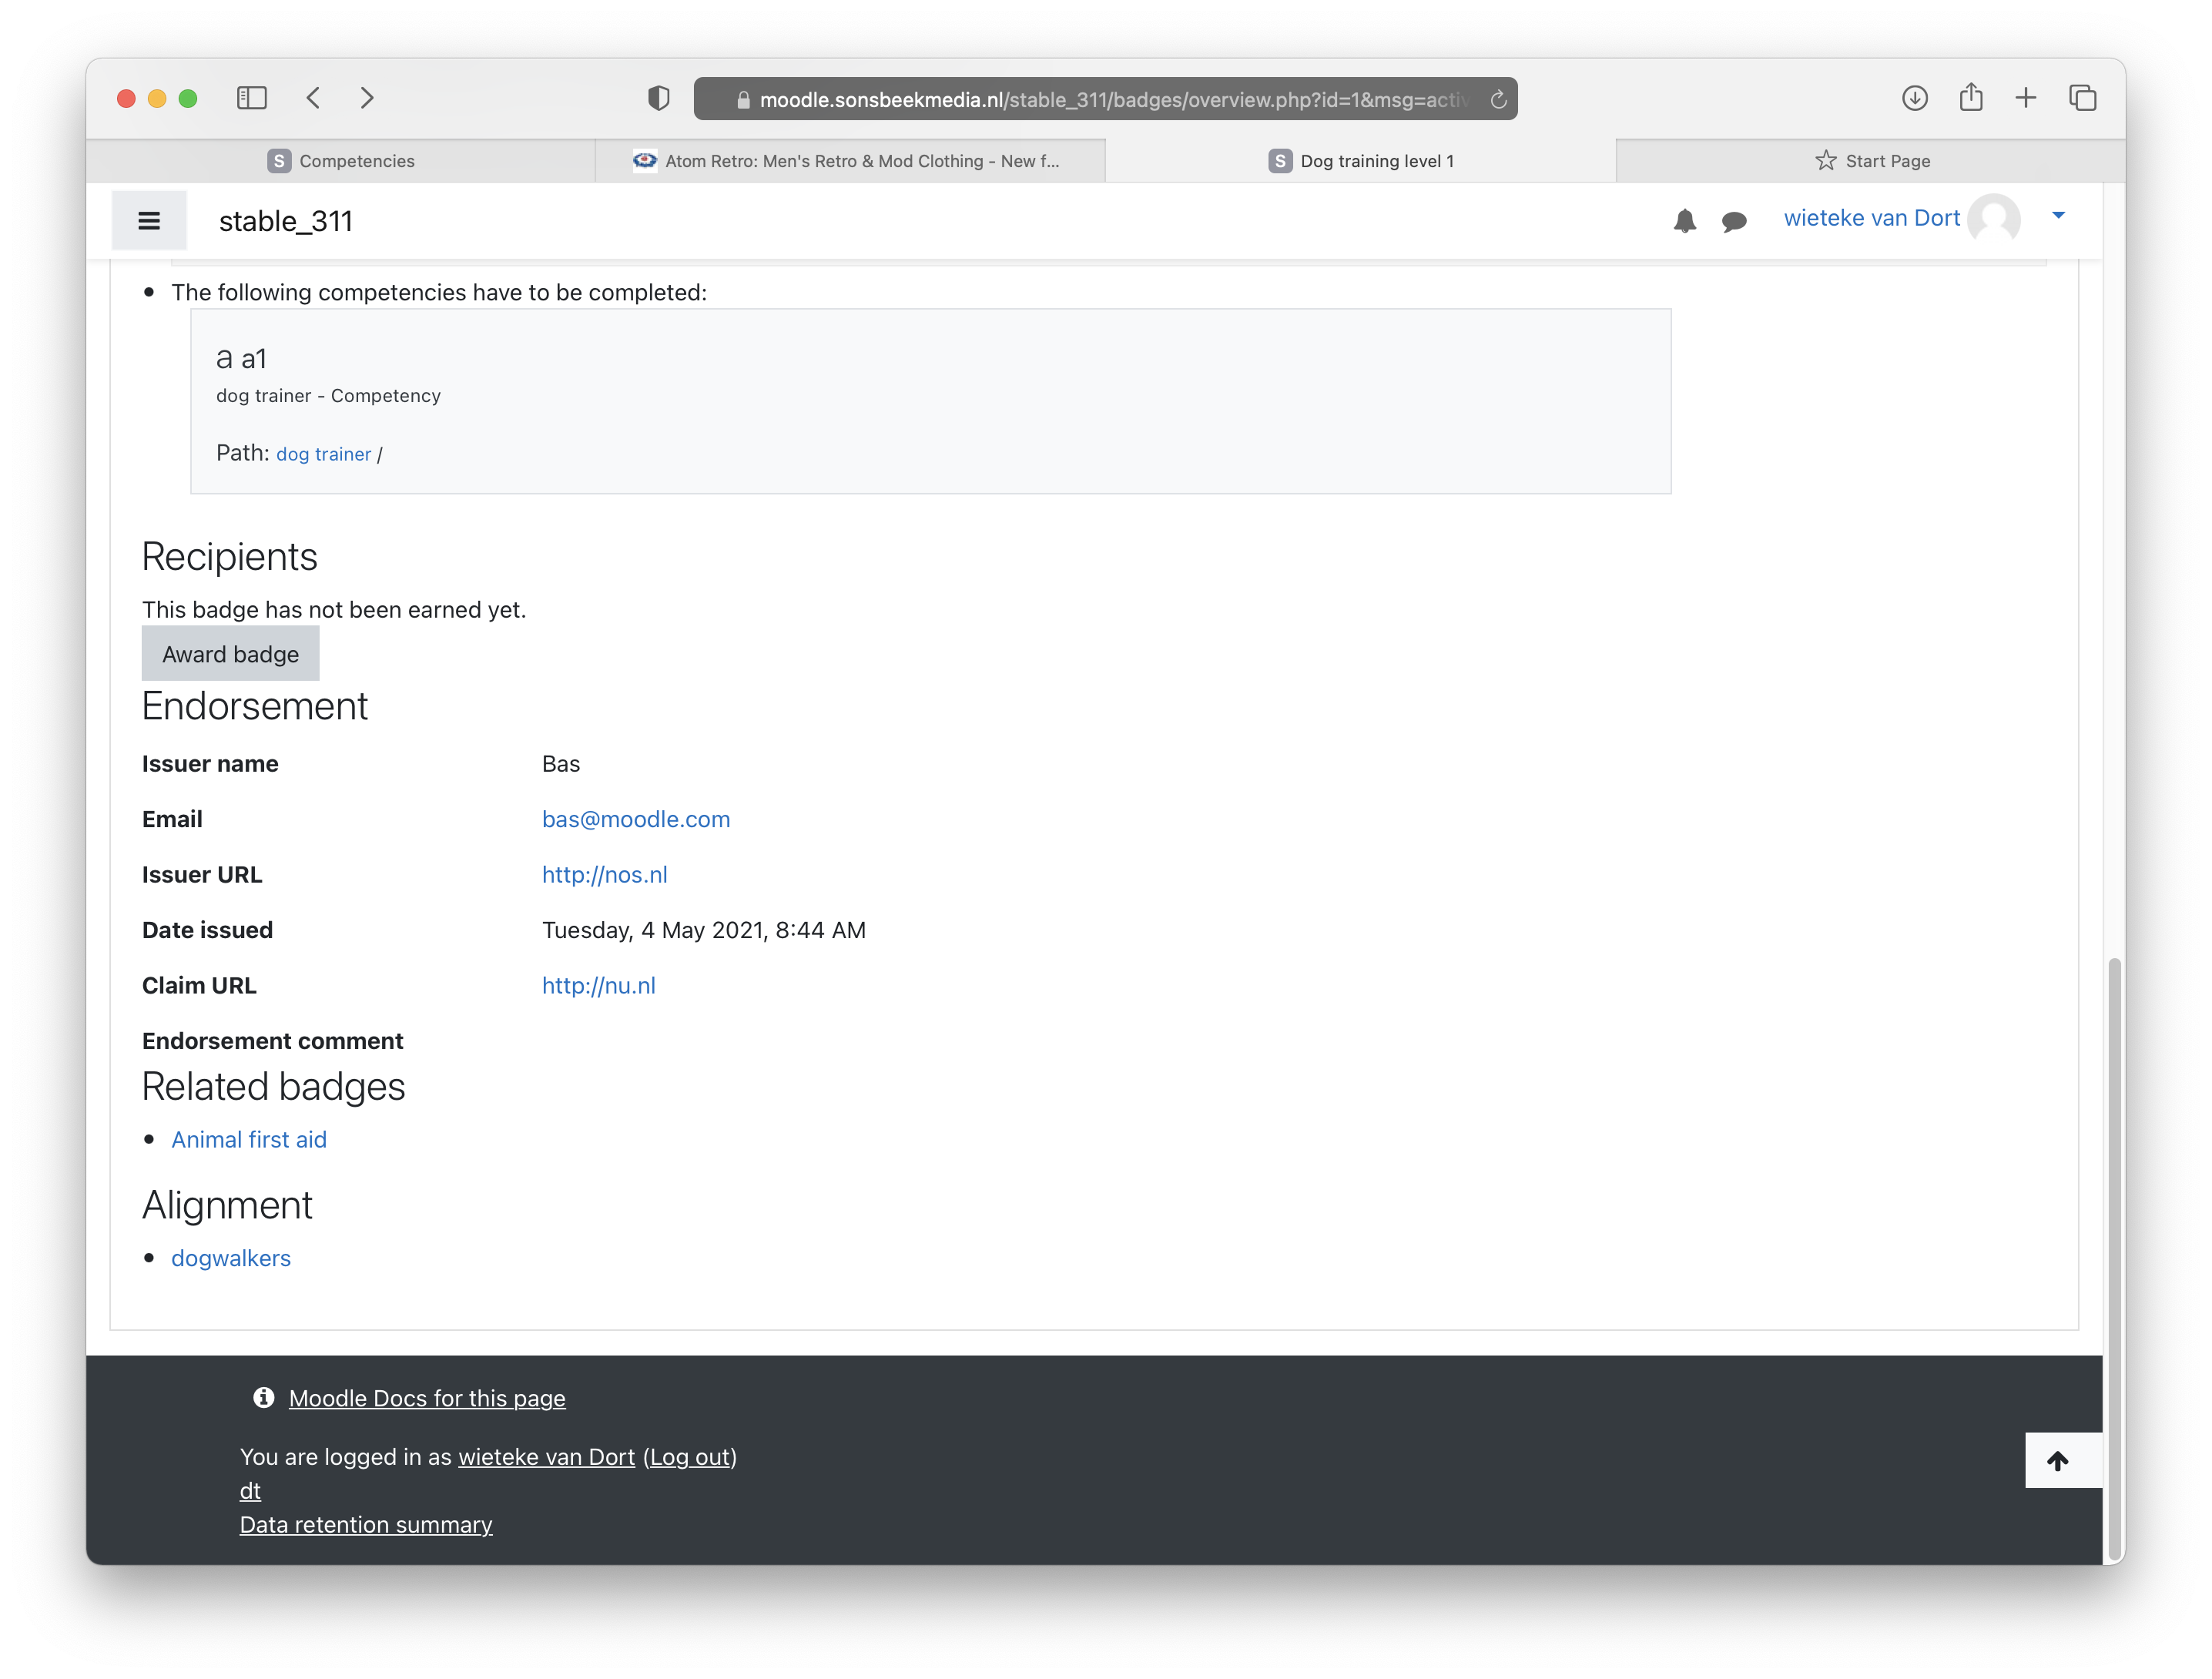This screenshot has height=1679, width=2212.
Task: Open the messaging speech bubble icon
Action: tap(1733, 221)
